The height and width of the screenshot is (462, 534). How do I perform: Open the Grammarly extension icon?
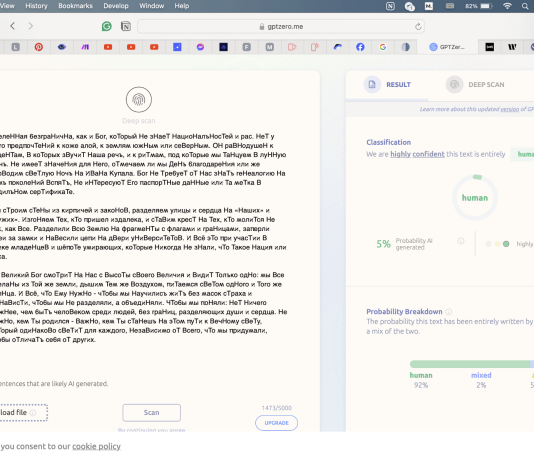click(107, 26)
